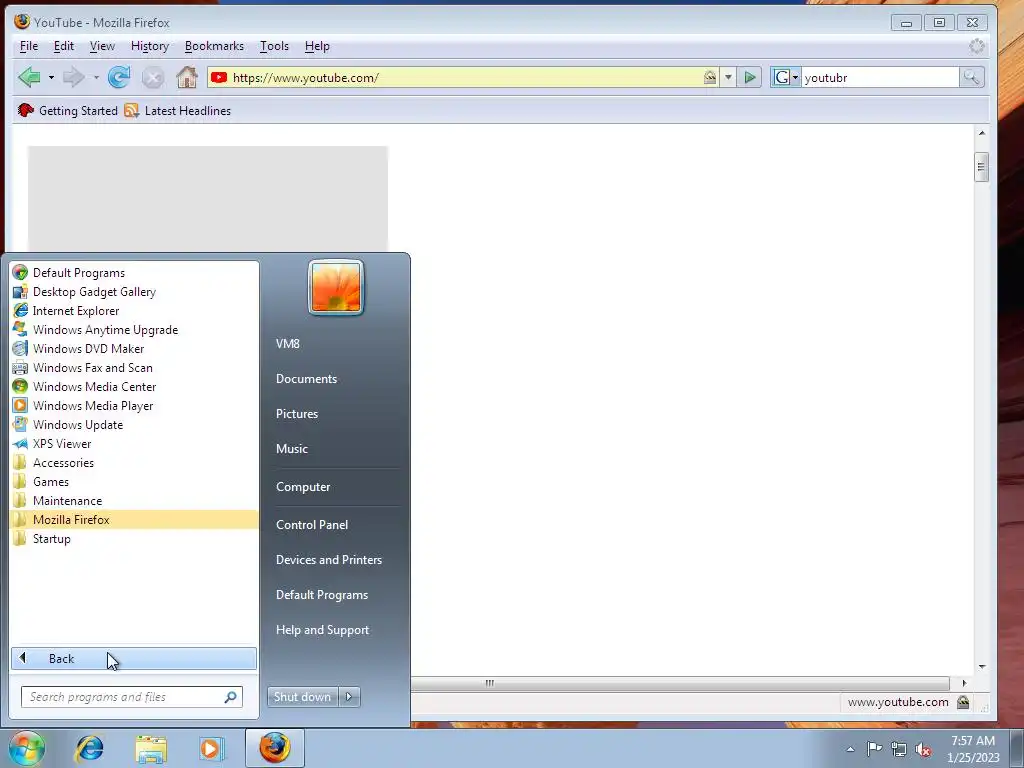The image size is (1024, 768).
Task: Open the View menu
Action: (102, 46)
